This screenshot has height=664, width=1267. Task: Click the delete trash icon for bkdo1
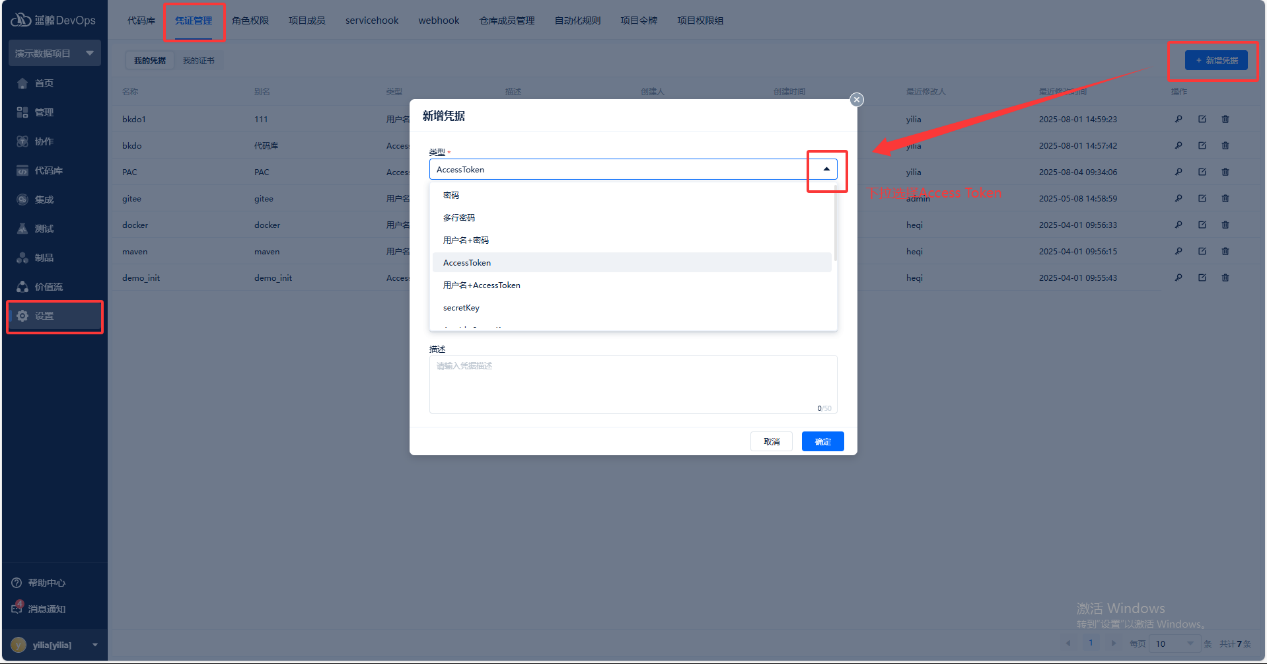(x=1225, y=119)
